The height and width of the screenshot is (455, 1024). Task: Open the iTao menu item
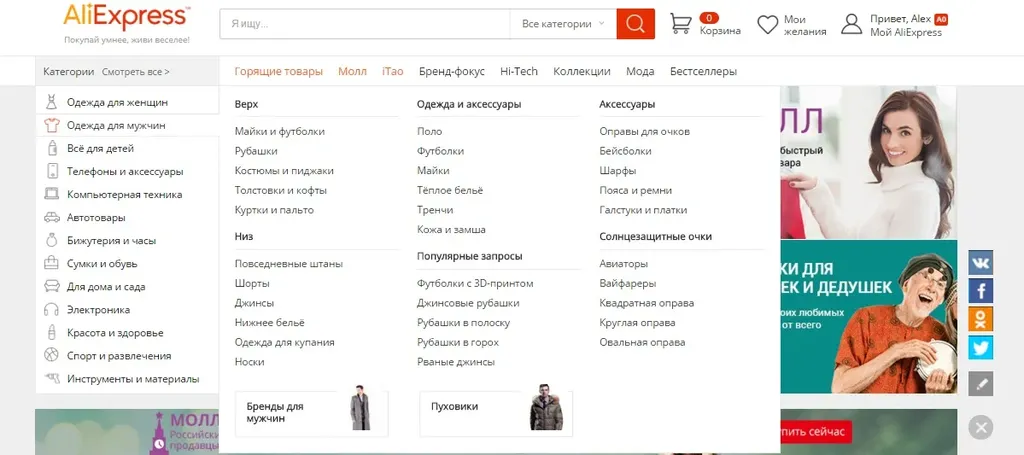393,72
